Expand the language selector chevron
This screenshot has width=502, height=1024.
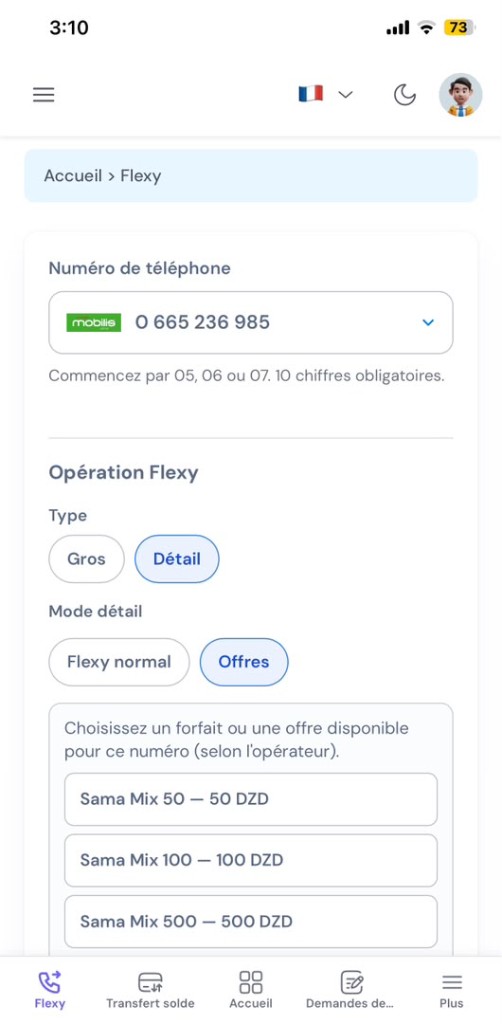[x=345, y=95]
